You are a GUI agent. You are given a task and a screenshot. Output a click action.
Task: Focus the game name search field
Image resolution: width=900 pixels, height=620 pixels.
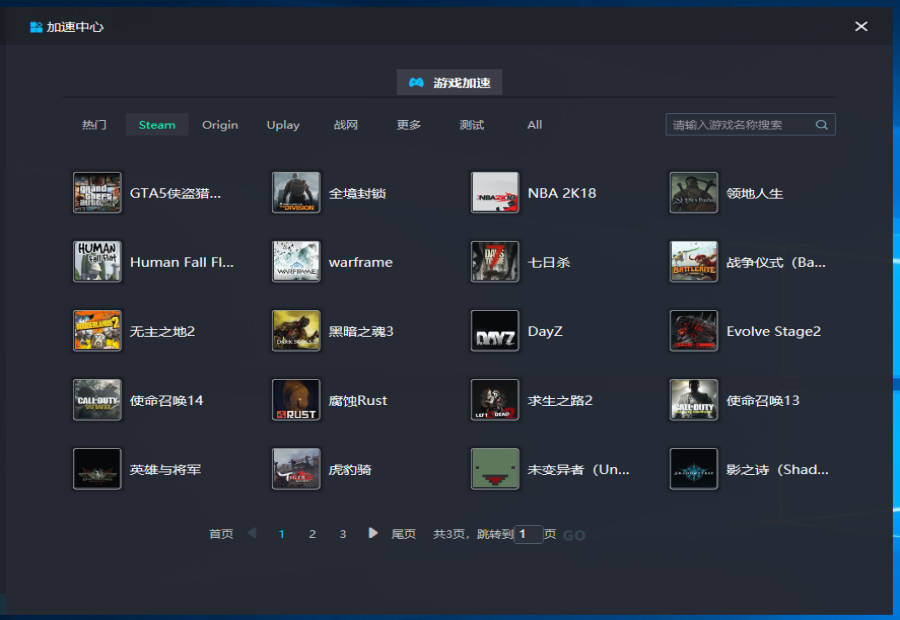coord(740,125)
